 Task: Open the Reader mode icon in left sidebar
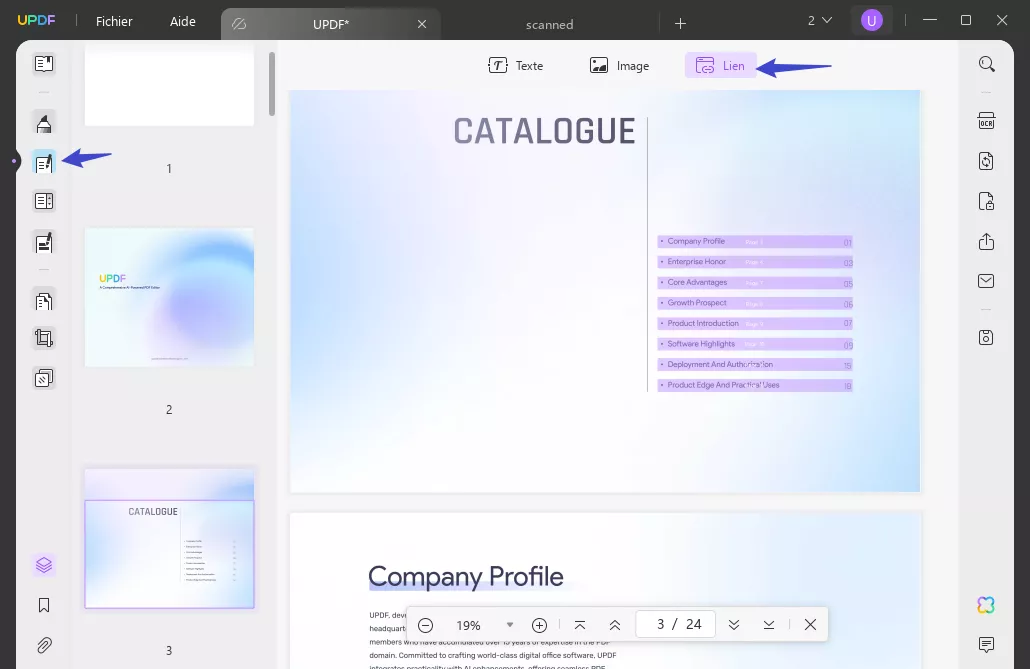tap(44, 64)
